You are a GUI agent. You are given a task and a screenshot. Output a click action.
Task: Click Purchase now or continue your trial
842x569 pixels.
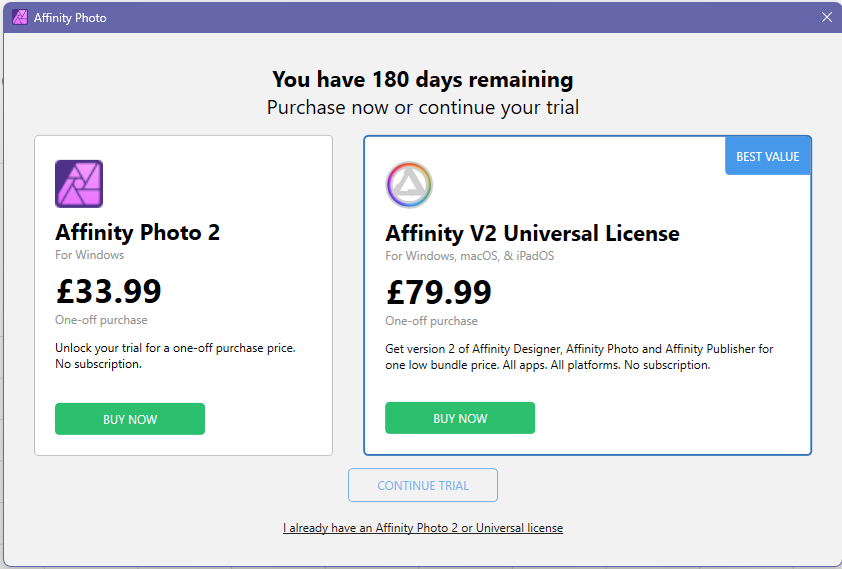[x=423, y=107]
